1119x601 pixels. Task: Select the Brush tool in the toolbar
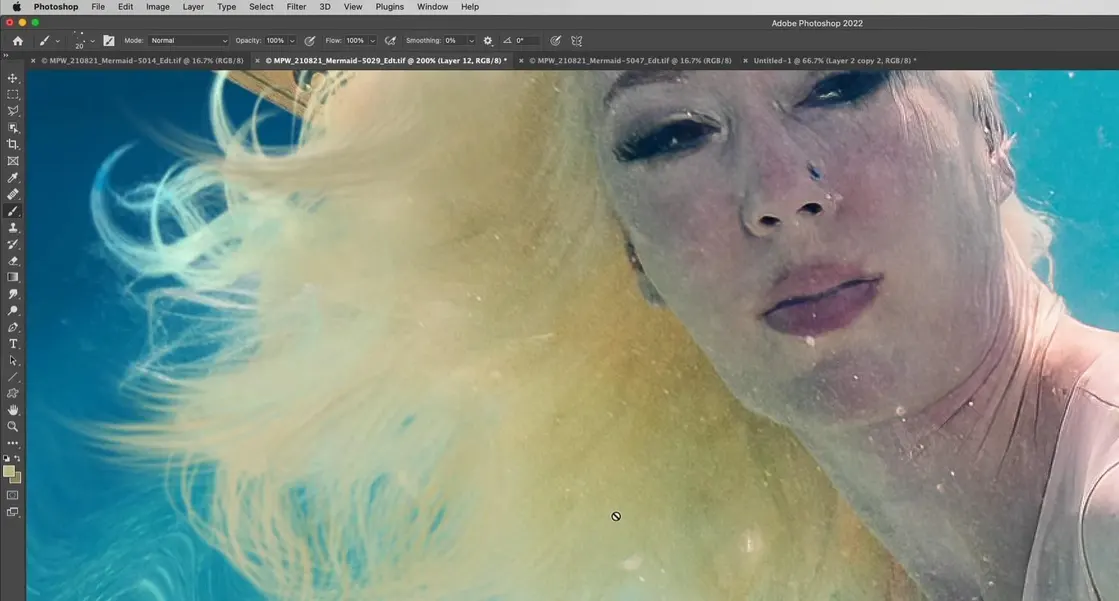(13, 211)
